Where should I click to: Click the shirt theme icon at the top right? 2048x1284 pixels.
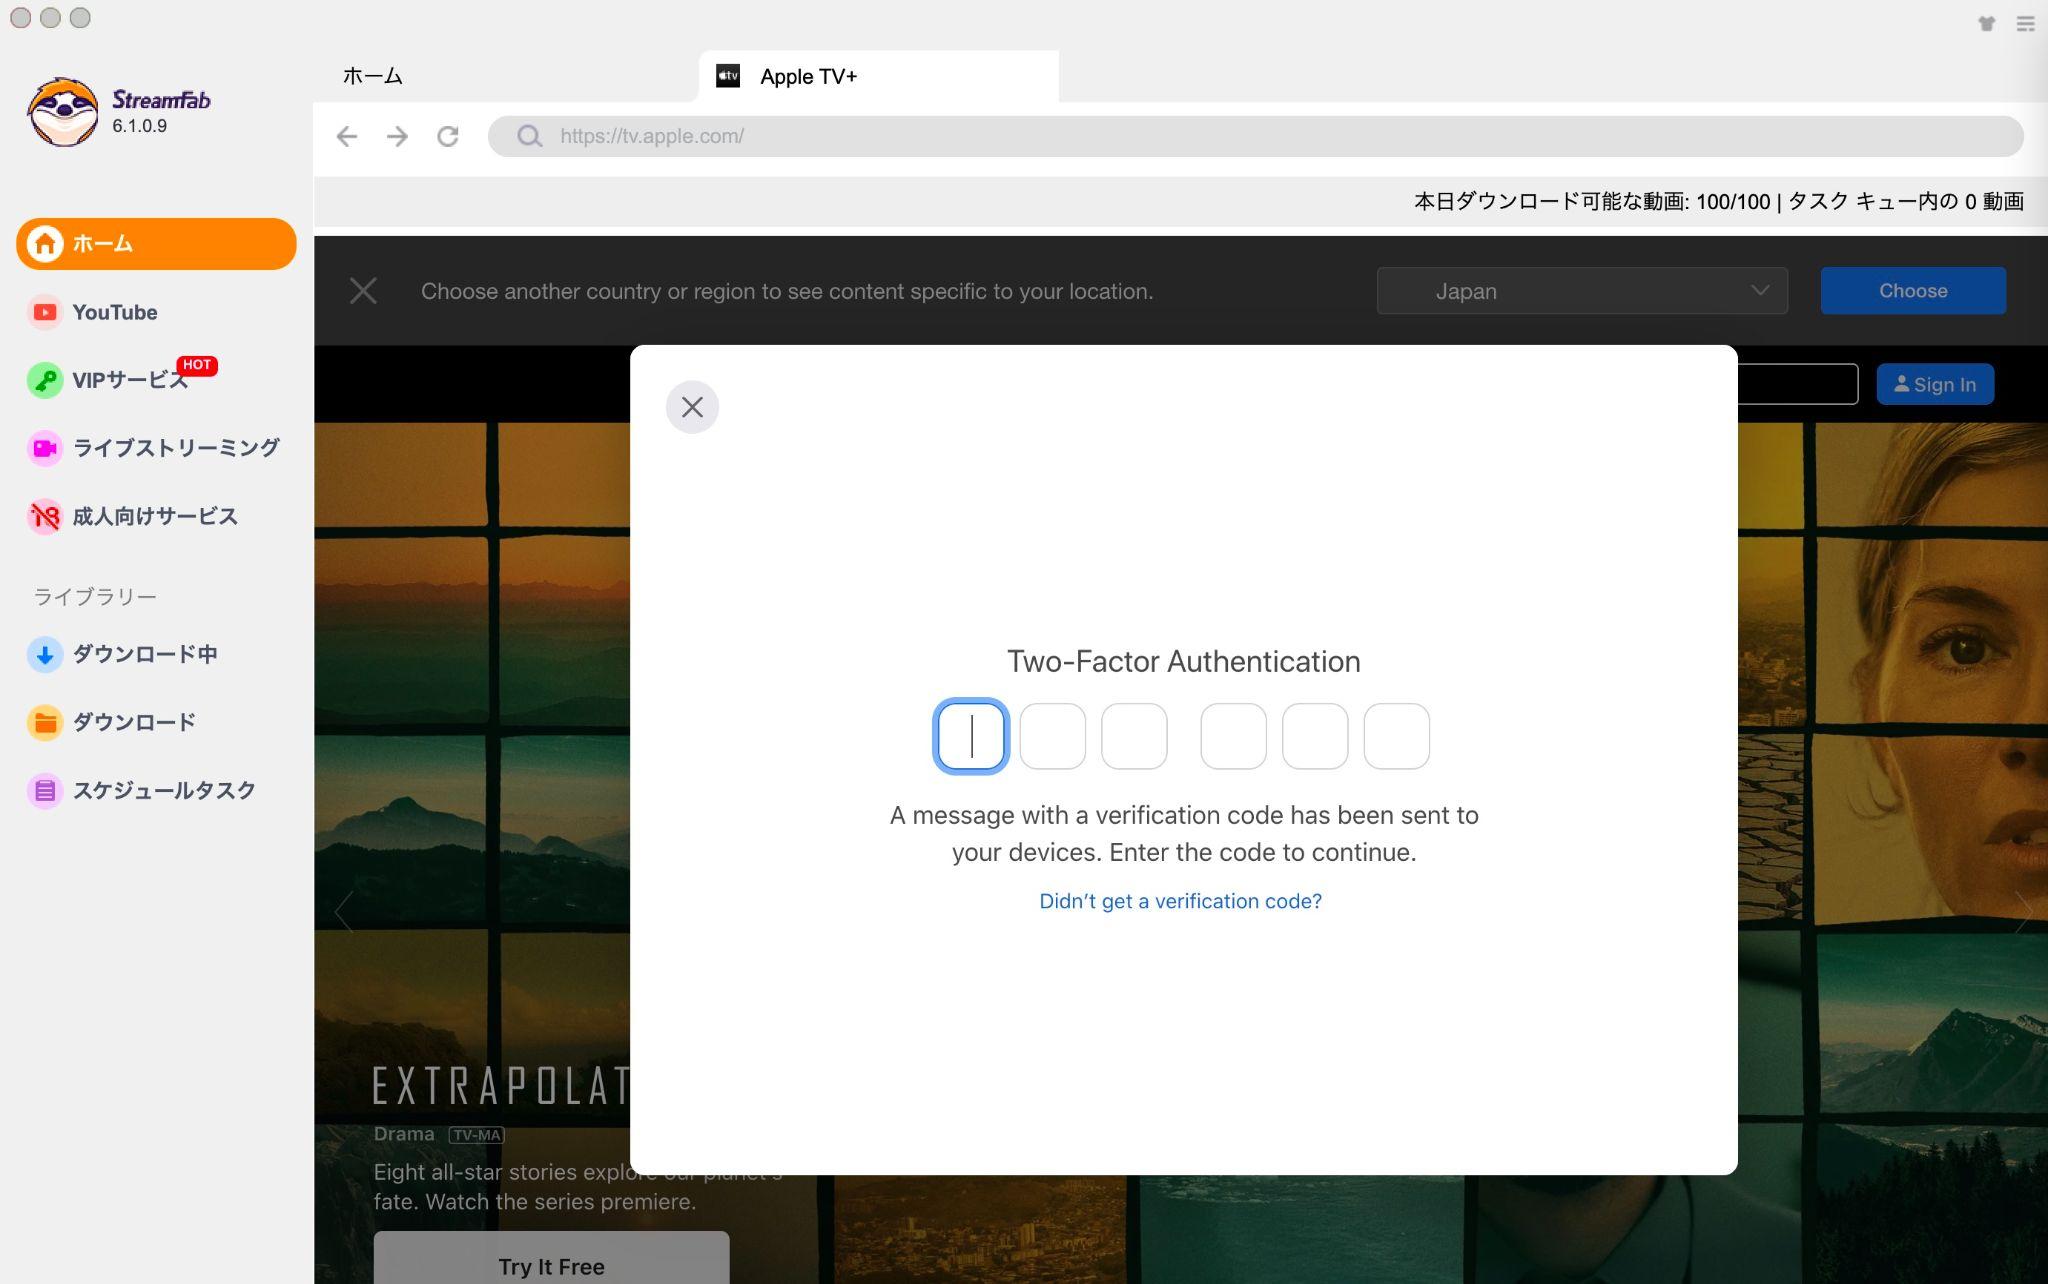pyautogui.click(x=1986, y=23)
